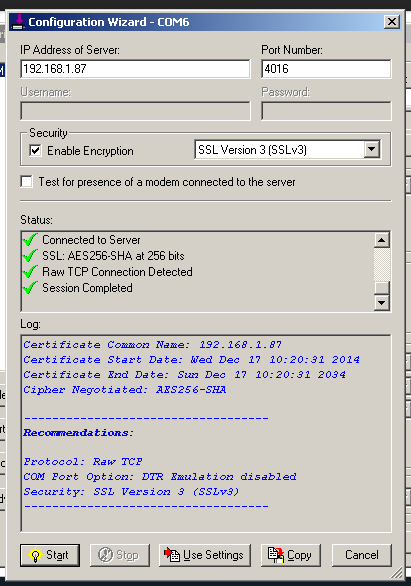Click the checkmark next to SSL: AES256-SHA
This screenshot has width=411, height=586.
(30, 256)
